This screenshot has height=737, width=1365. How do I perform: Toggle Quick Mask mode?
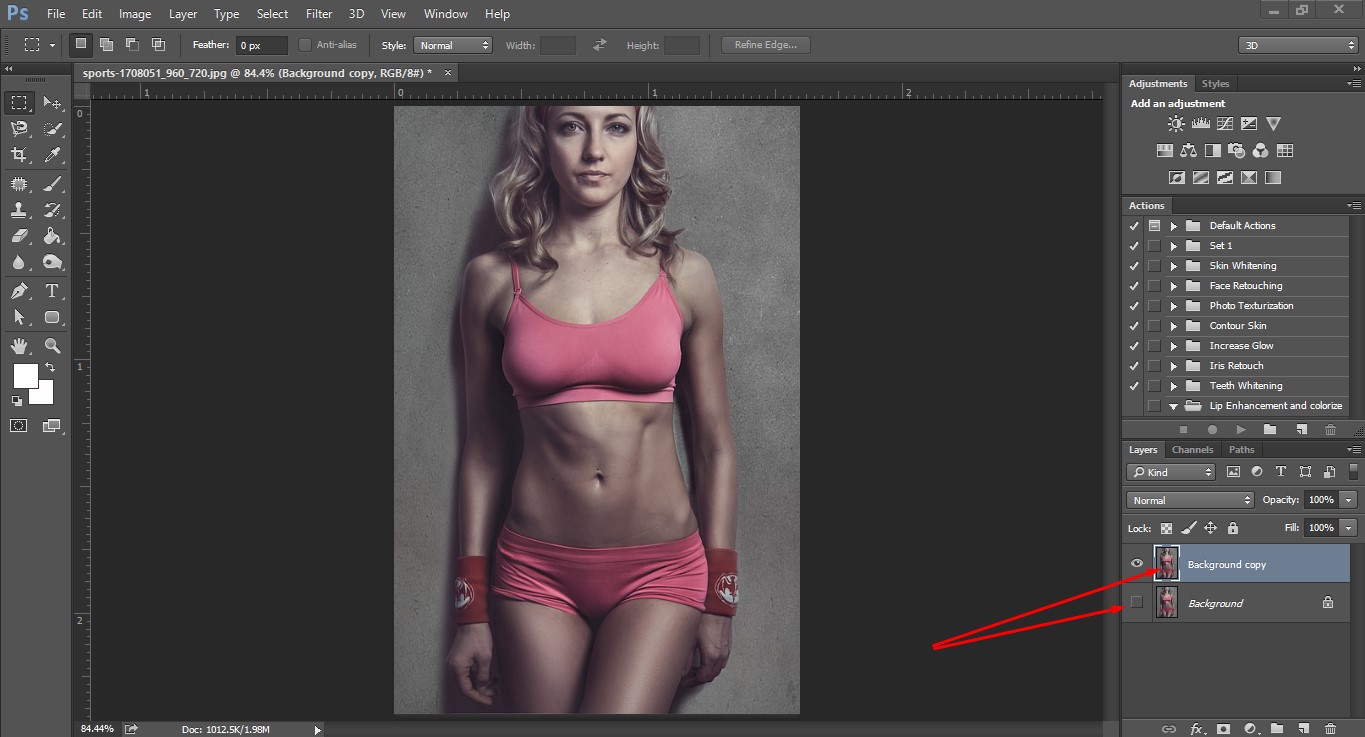coord(19,425)
